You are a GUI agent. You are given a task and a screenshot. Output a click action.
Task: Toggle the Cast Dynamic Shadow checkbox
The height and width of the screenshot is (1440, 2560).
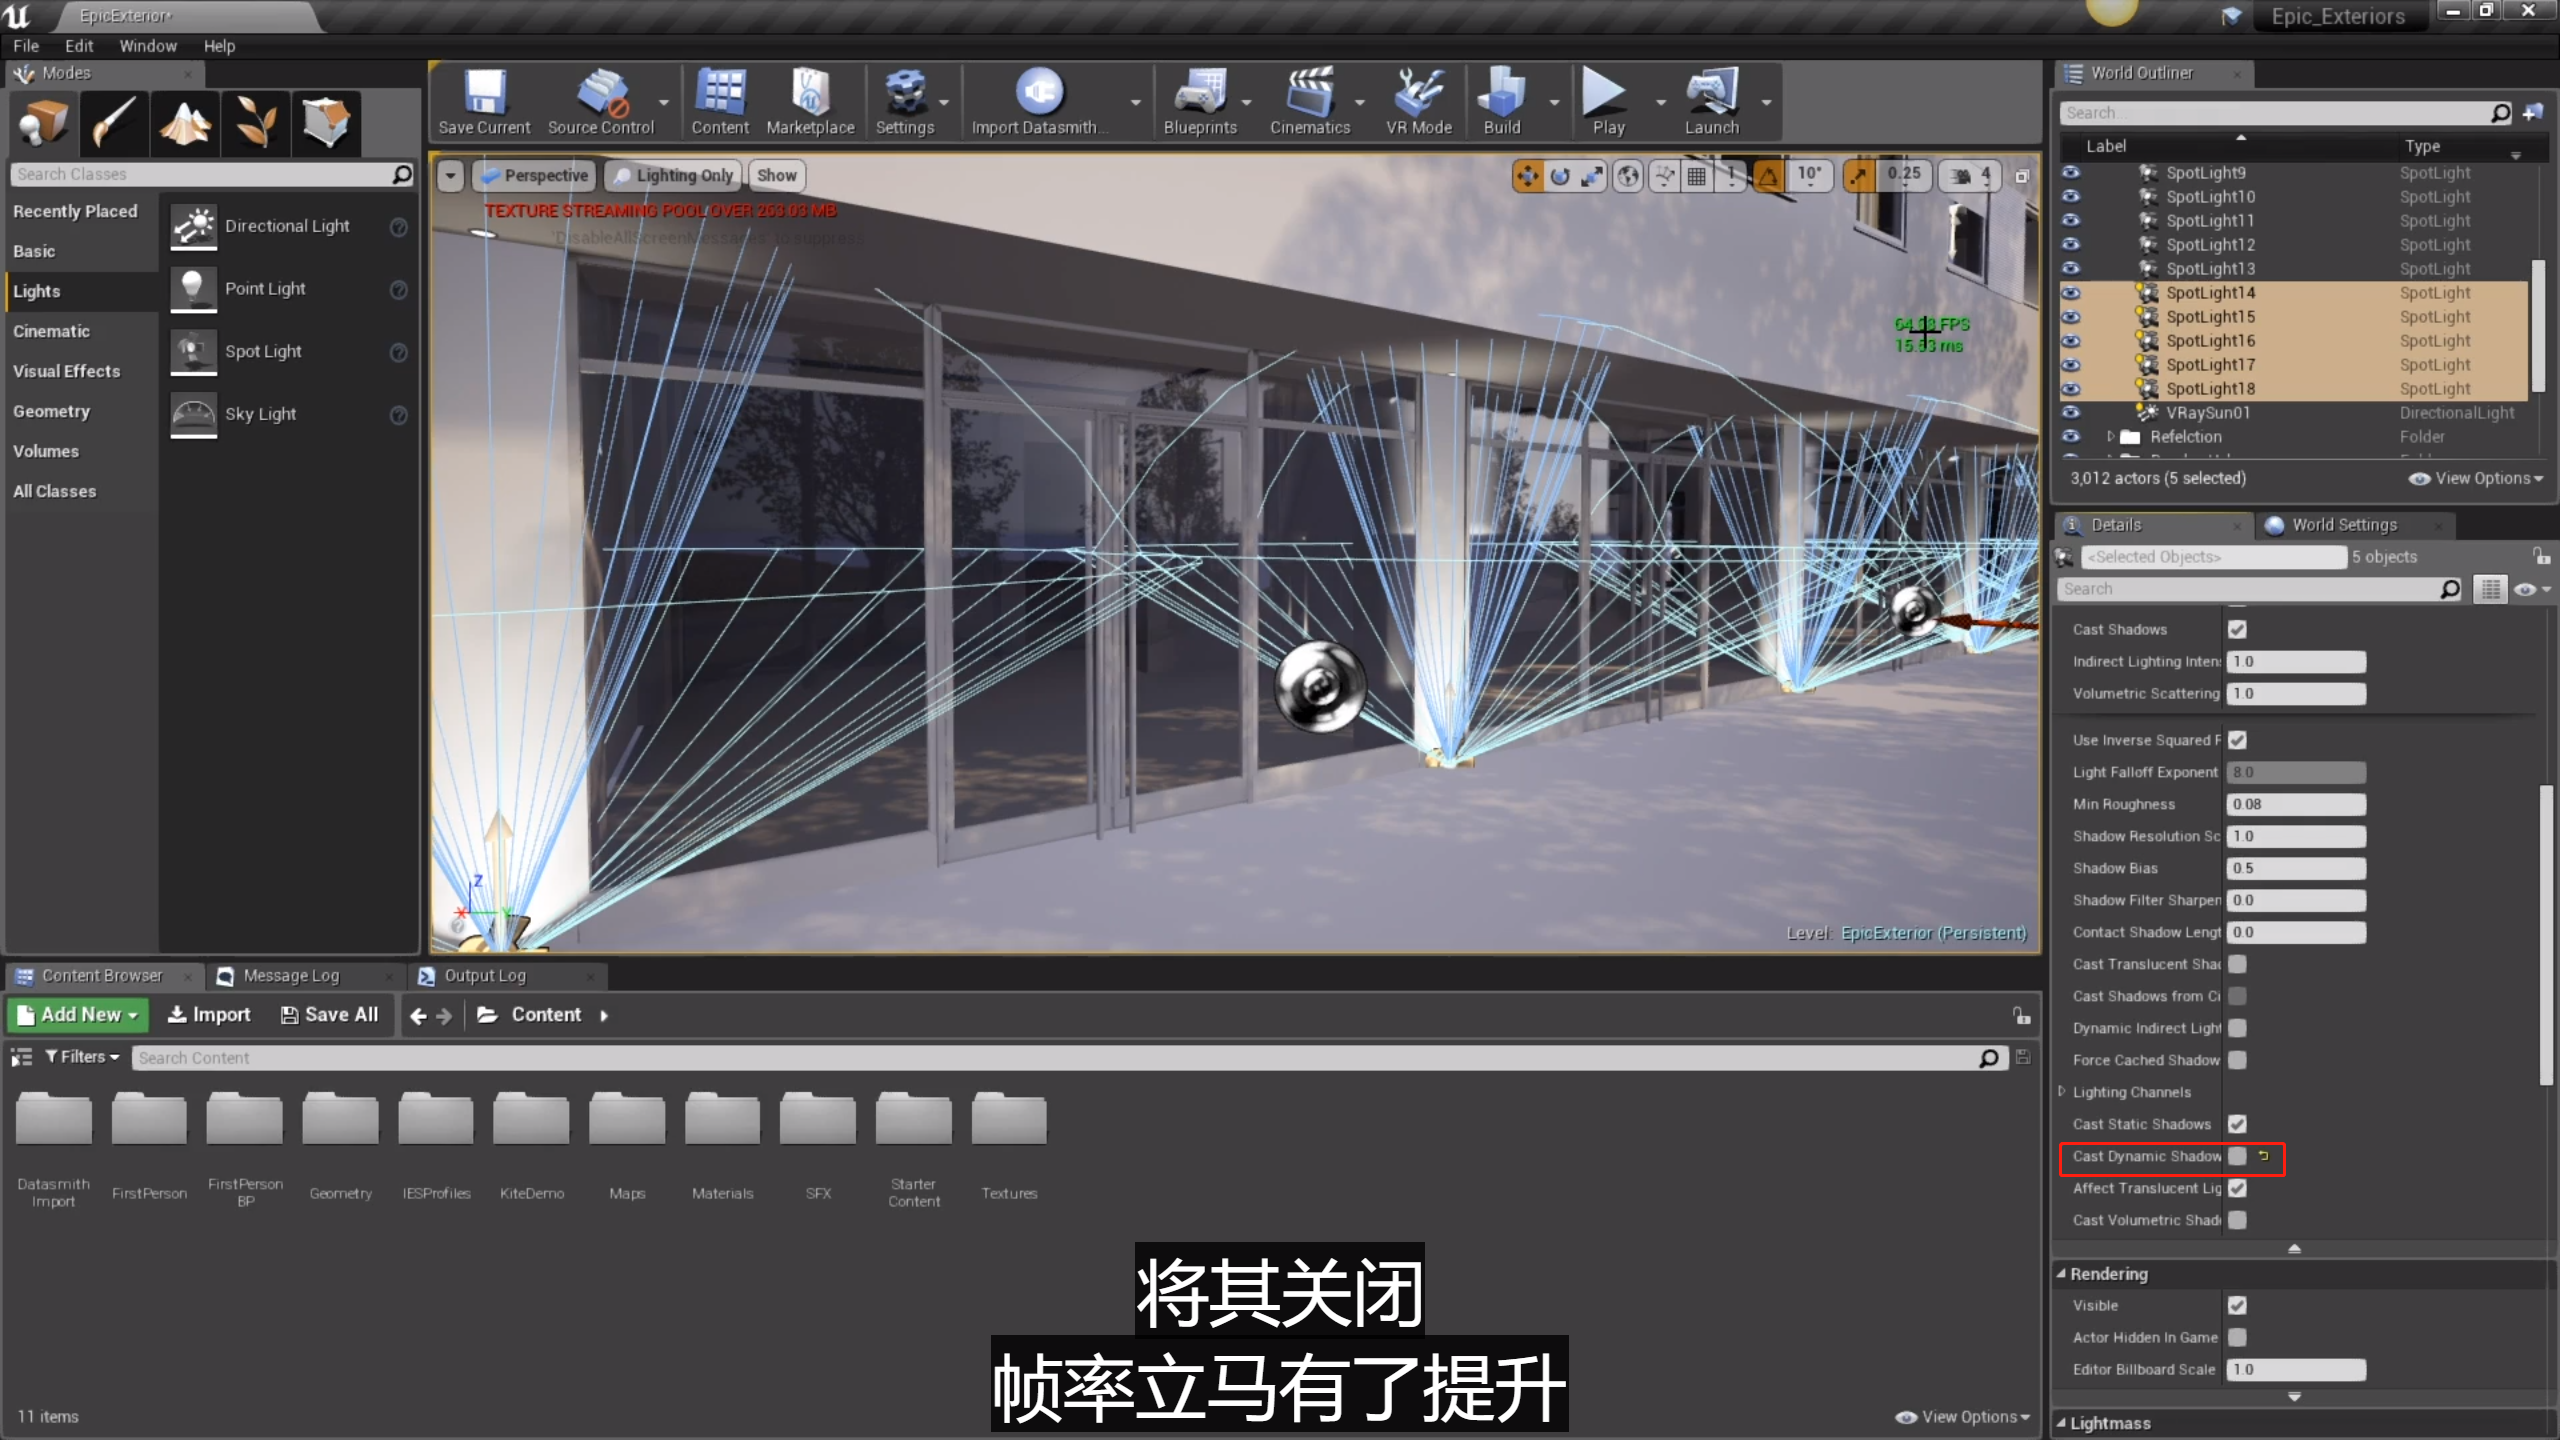(x=2237, y=1156)
